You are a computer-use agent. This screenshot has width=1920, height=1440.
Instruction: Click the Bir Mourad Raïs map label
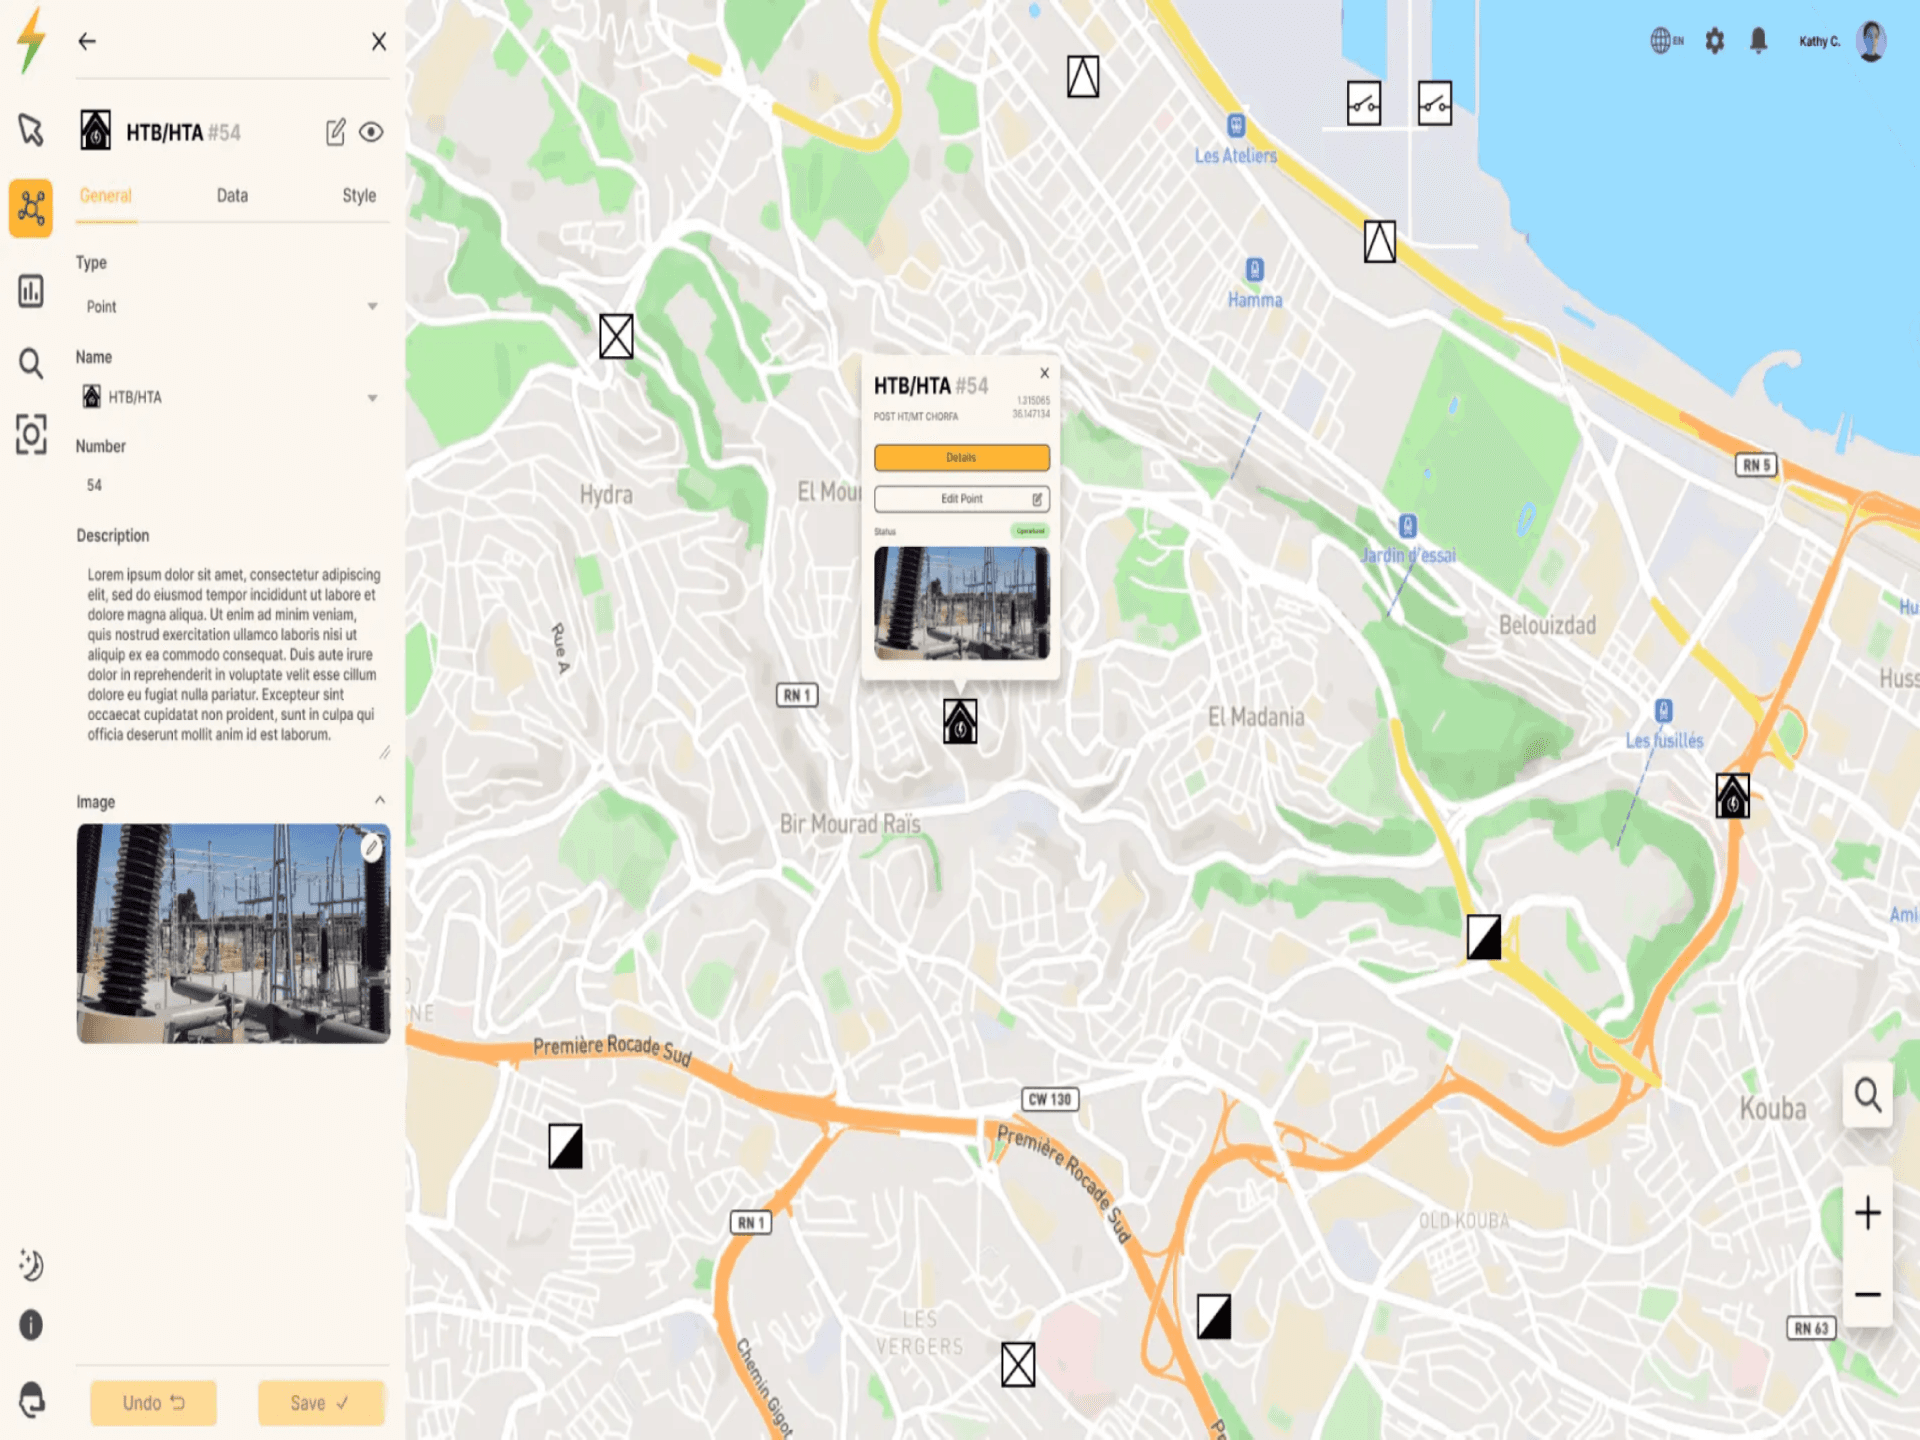pos(850,824)
